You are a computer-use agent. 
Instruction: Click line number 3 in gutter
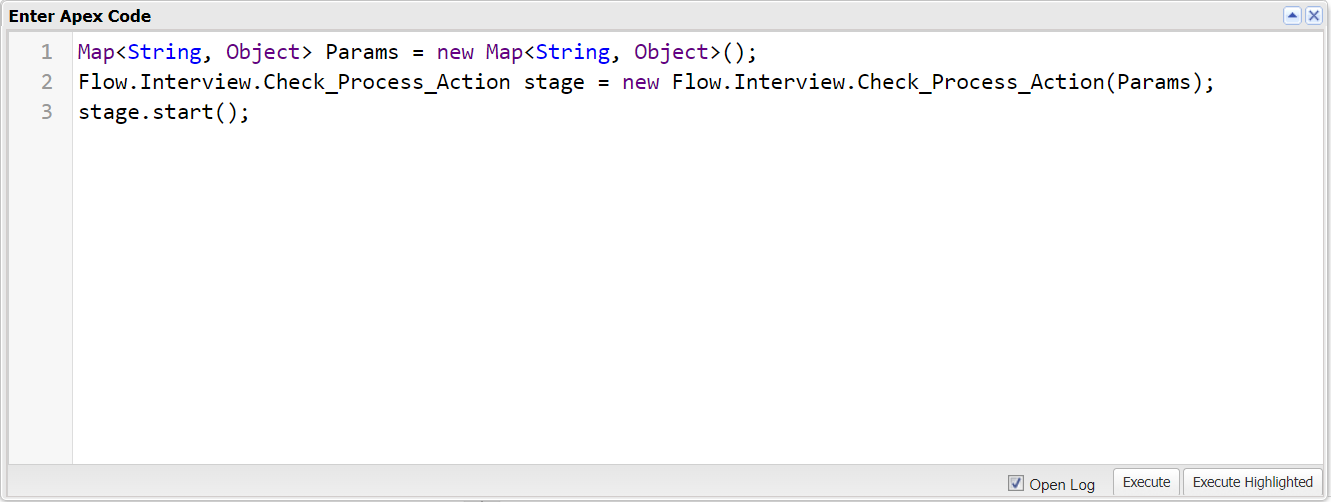point(46,112)
